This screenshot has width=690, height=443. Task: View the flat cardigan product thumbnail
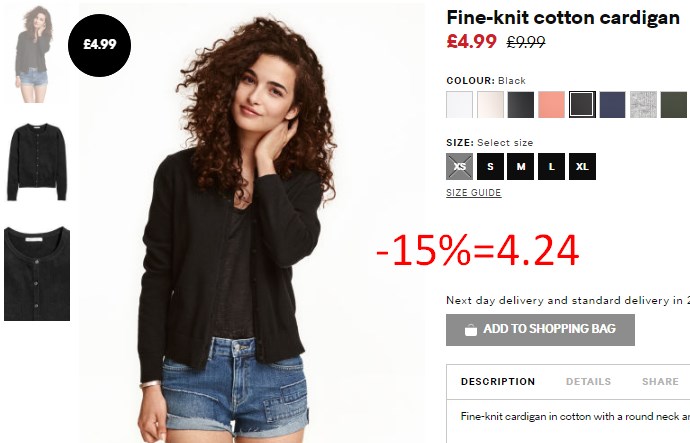pyautogui.click(x=37, y=162)
